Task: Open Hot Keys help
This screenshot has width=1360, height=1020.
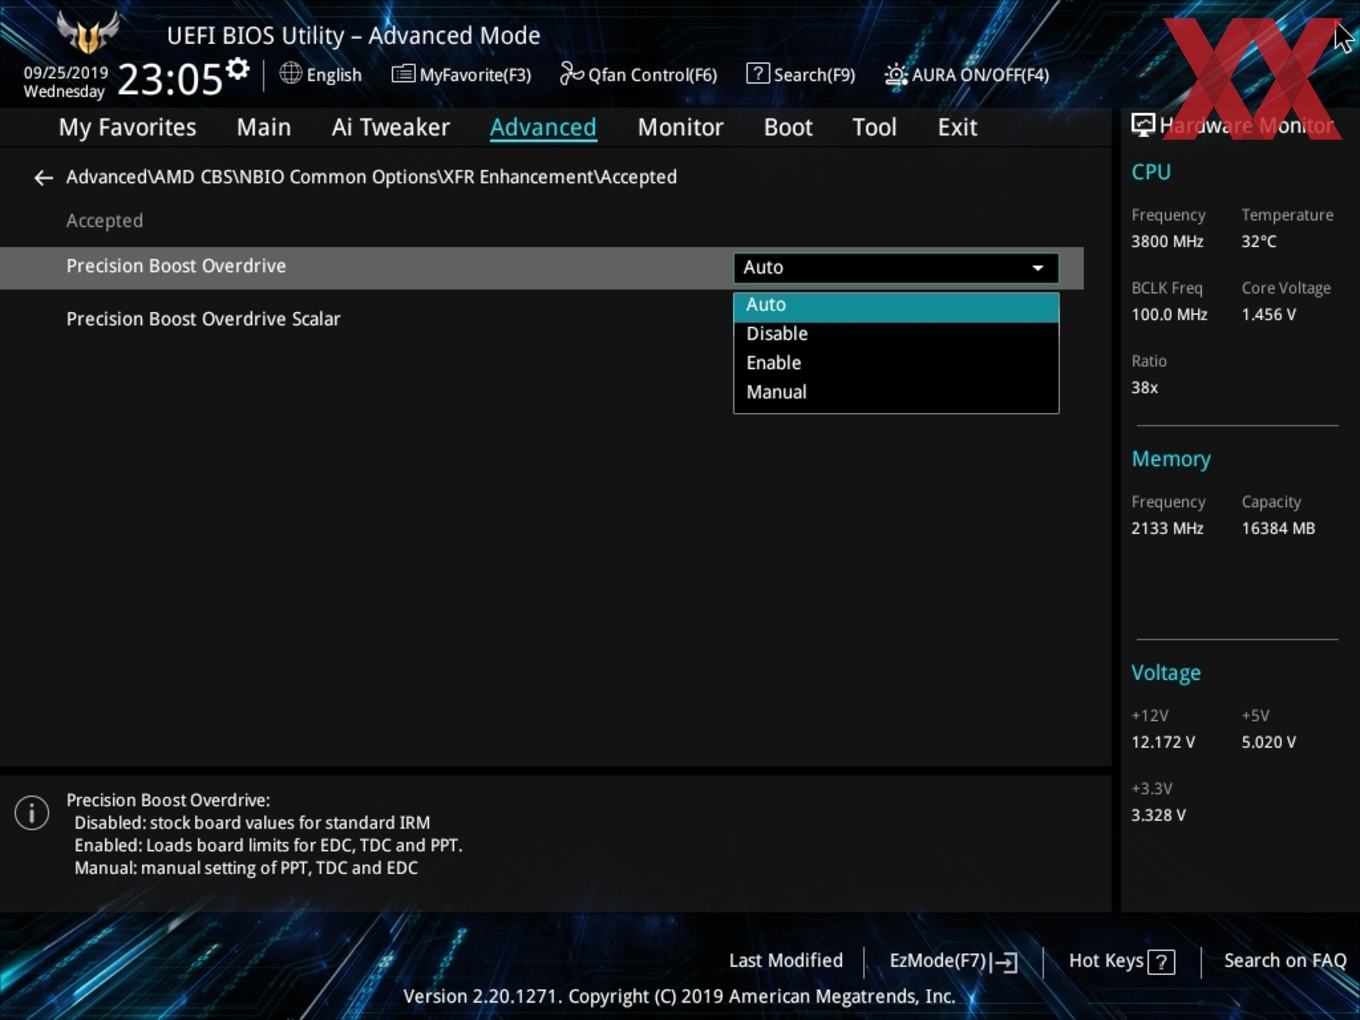Action: coord(1121,961)
